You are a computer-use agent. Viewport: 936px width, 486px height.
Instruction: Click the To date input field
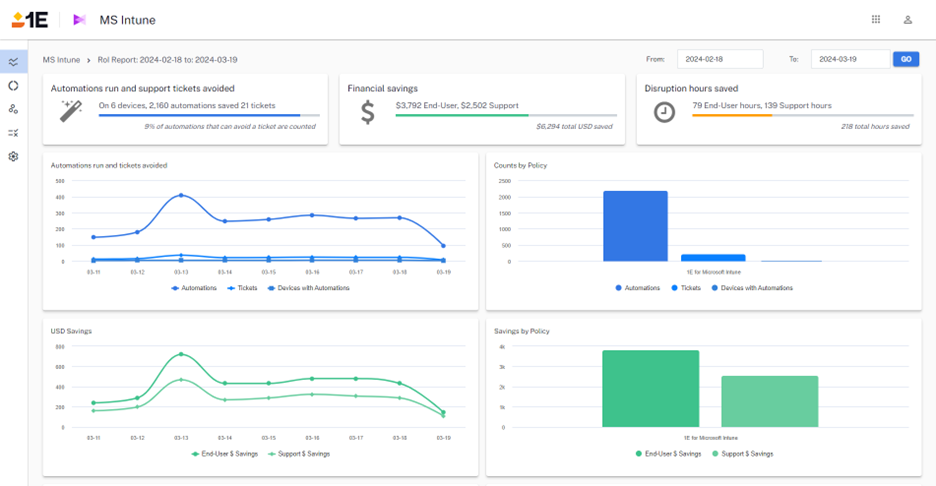click(849, 59)
